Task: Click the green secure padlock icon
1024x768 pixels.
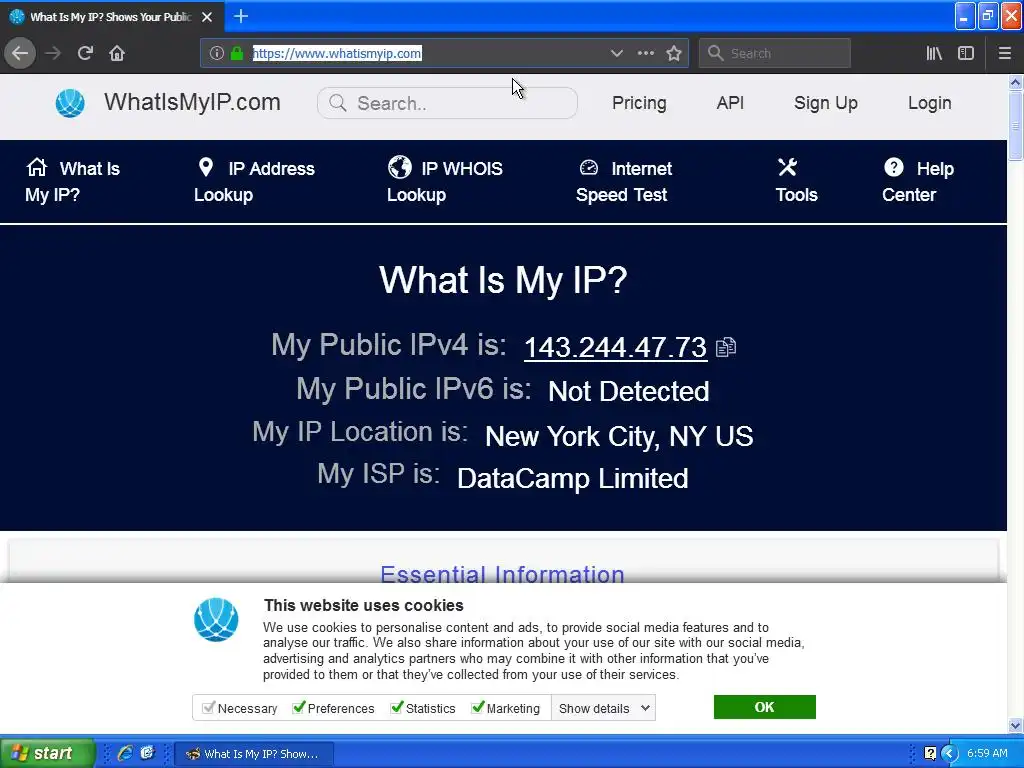Action: pos(237,54)
